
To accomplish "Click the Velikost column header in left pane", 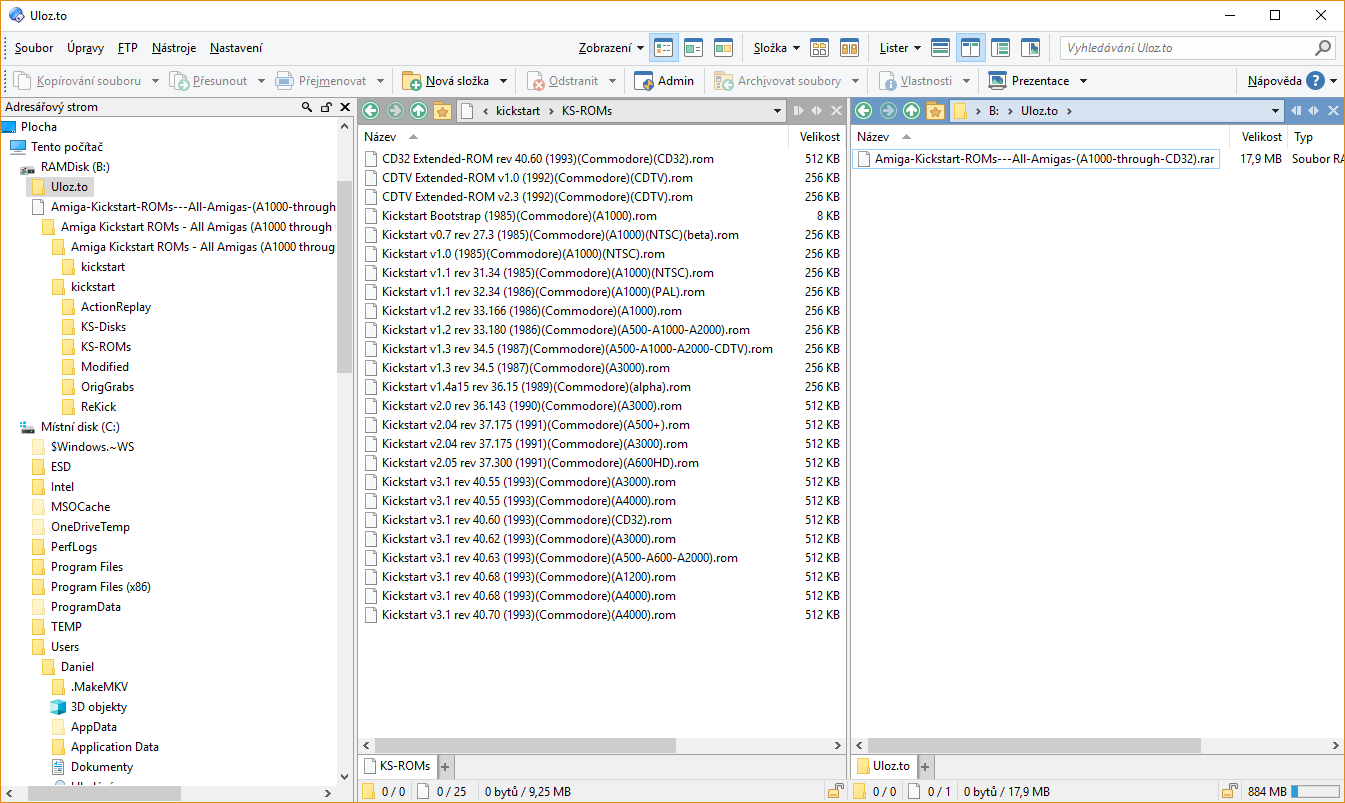I will 819,137.
